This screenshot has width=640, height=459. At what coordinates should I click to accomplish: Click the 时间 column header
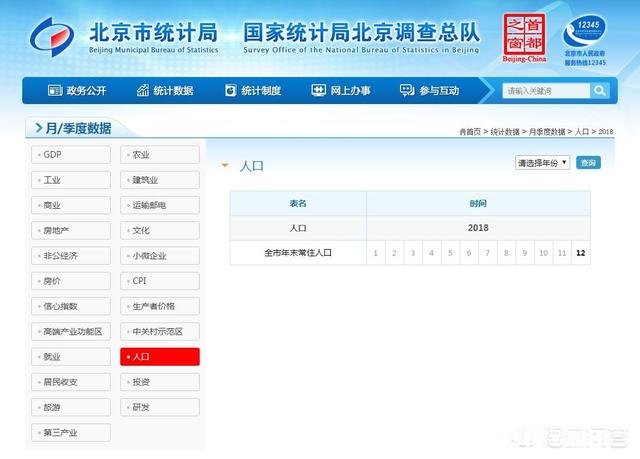click(x=478, y=204)
